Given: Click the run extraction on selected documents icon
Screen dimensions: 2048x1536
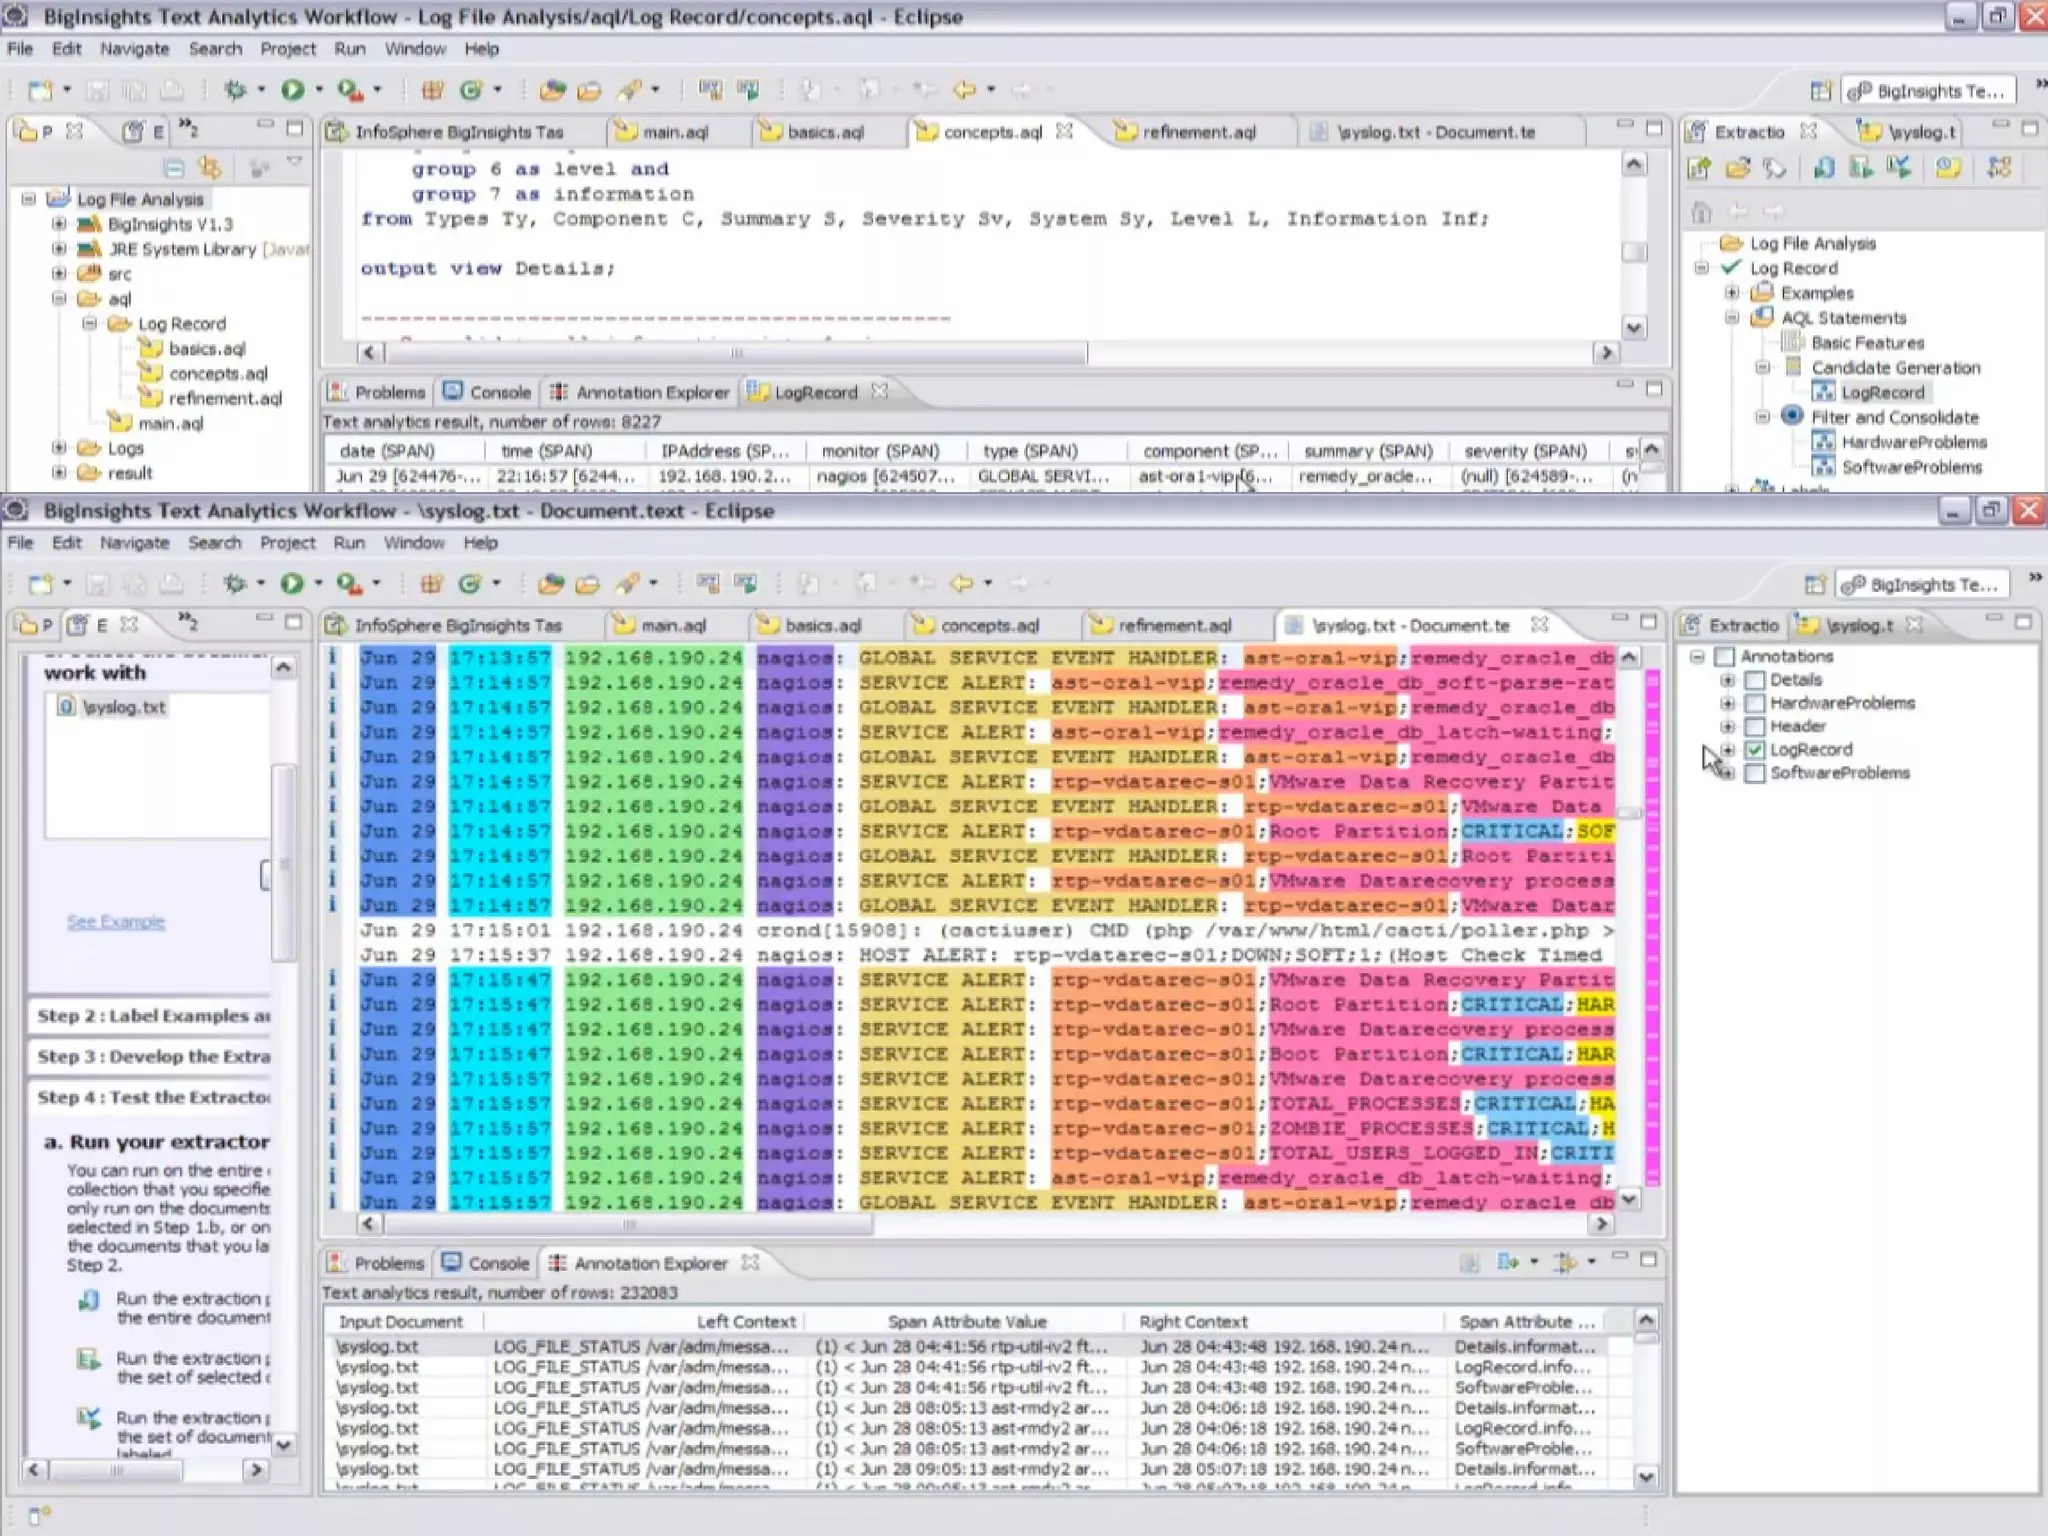Looking at the screenshot, I should (89, 1360).
